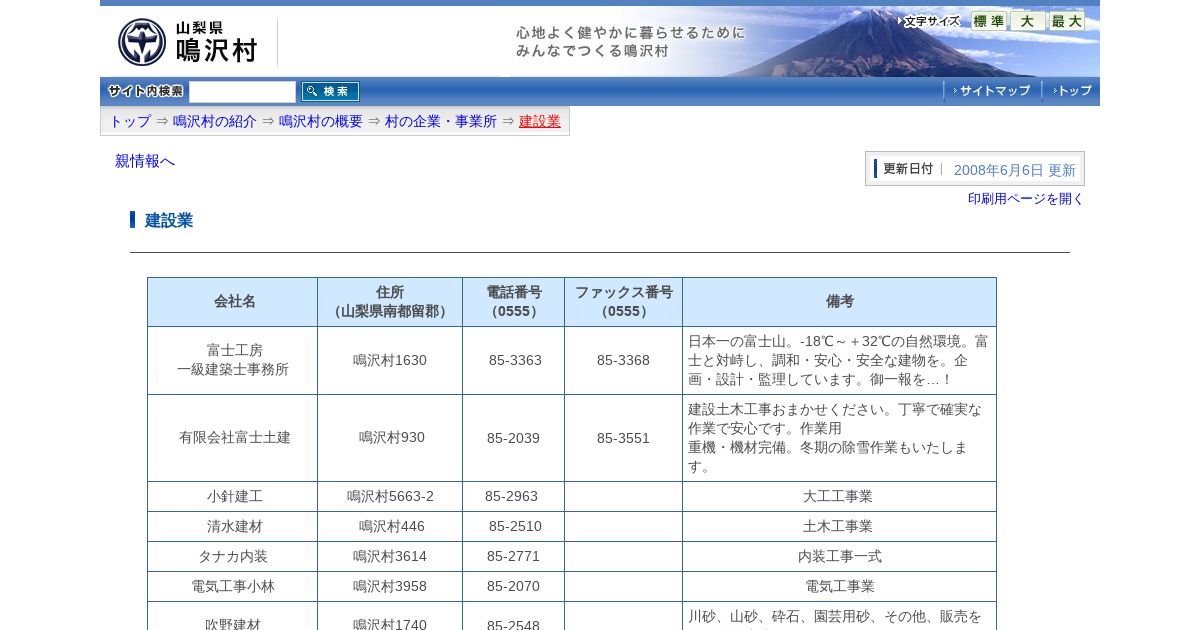Click the 備考 column header
This screenshot has height=630, width=1200.
[840, 302]
